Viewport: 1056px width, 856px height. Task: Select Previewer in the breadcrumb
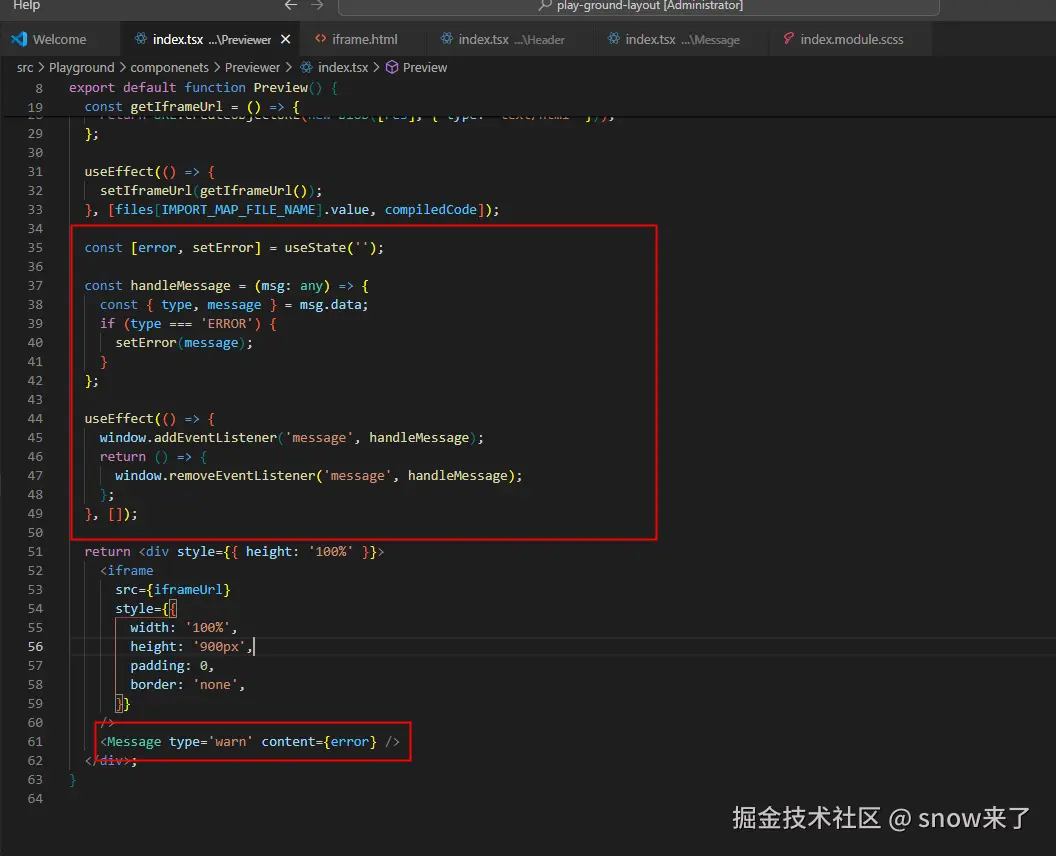tap(252, 67)
